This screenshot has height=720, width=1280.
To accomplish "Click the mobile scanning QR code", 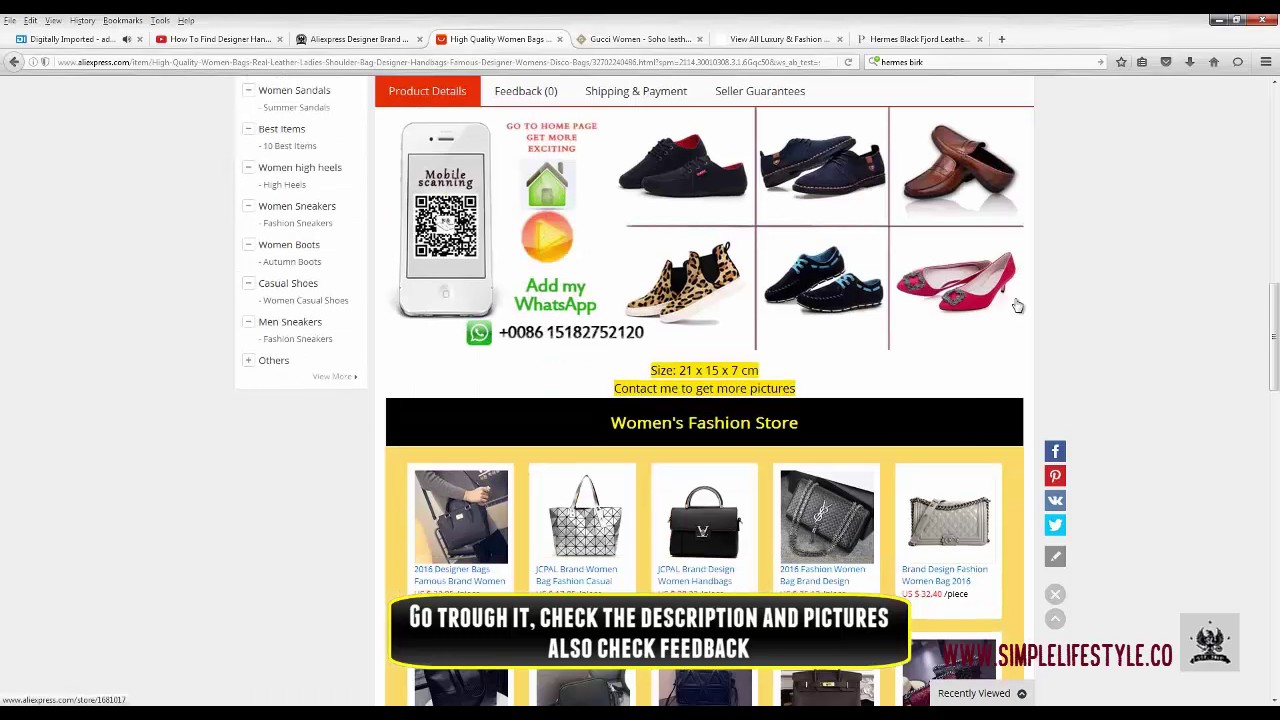I will point(446,225).
